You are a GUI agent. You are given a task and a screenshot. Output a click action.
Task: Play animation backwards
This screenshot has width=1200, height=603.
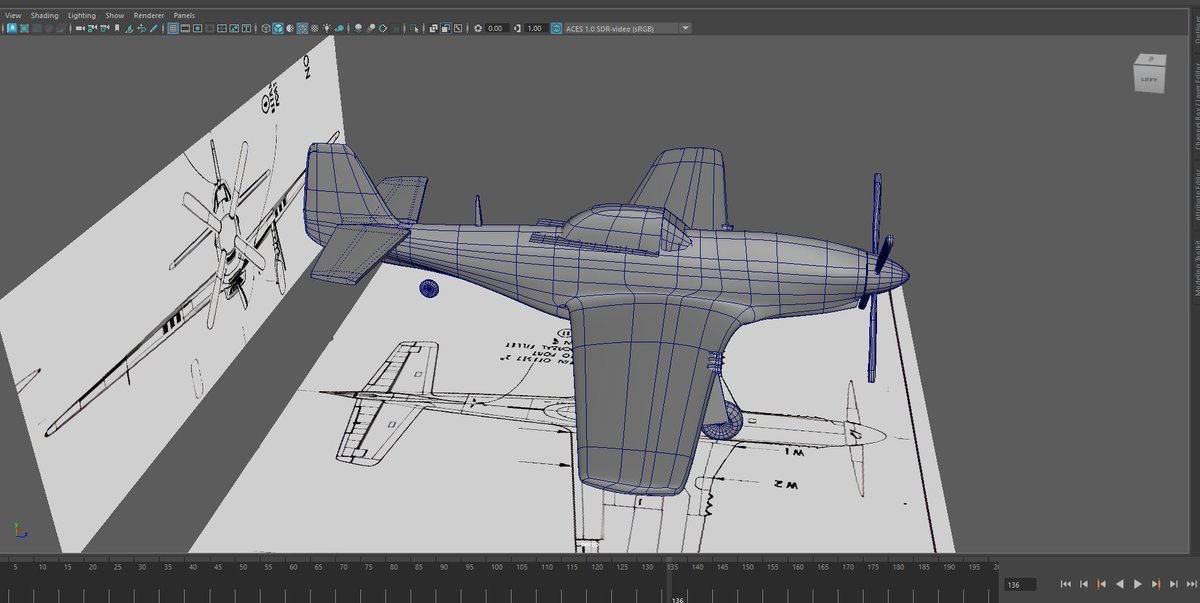(x=1119, y=584)
